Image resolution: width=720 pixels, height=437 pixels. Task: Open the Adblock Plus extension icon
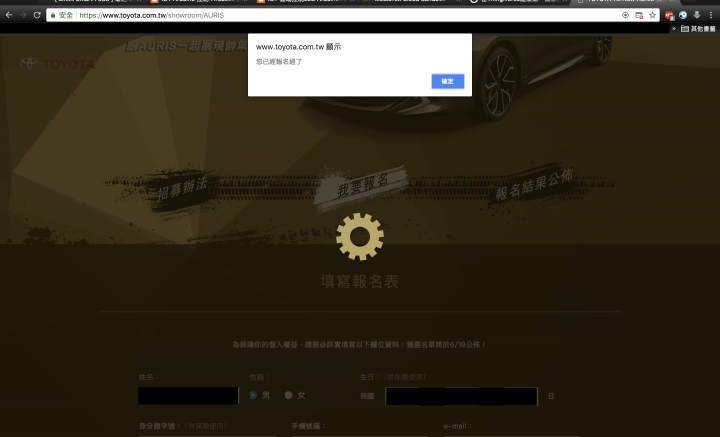click(x=669, y=15)
